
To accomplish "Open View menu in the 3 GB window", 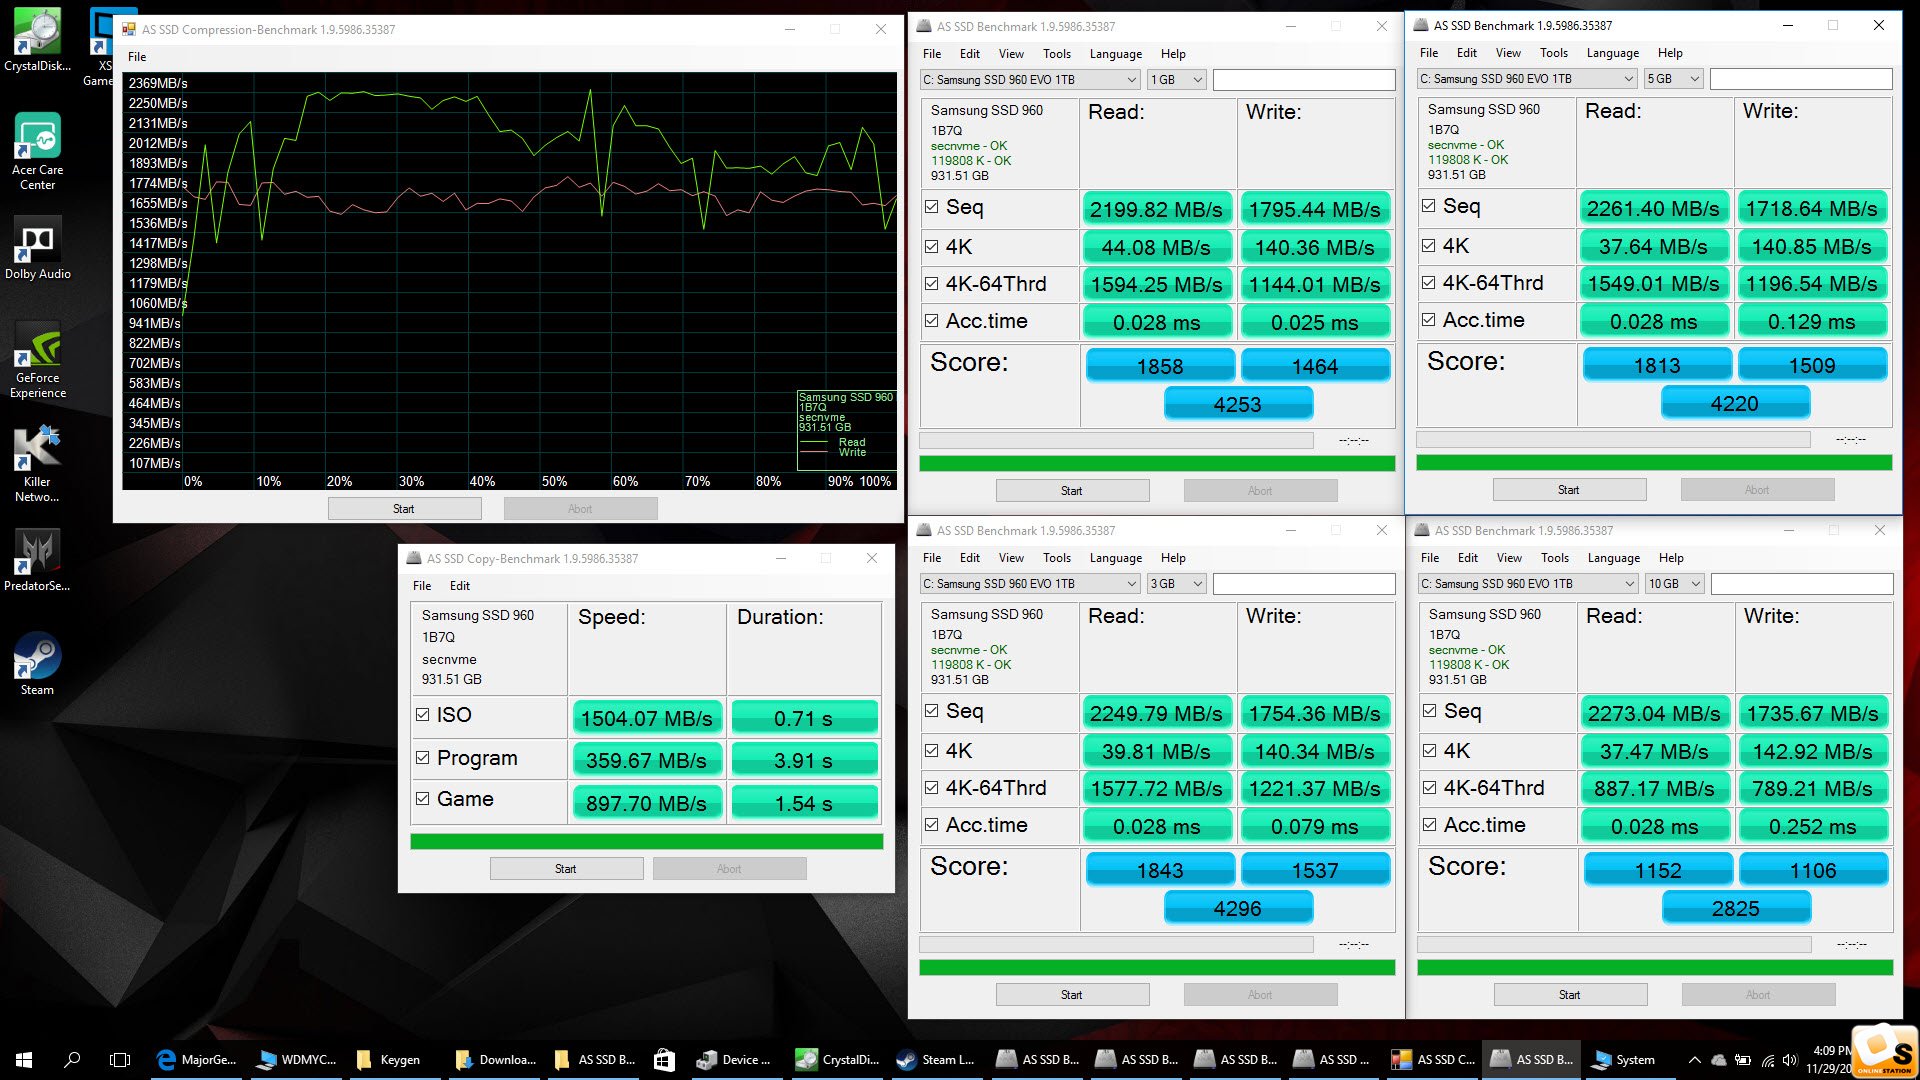I will pyautogui.click(x=1011, y=558).
